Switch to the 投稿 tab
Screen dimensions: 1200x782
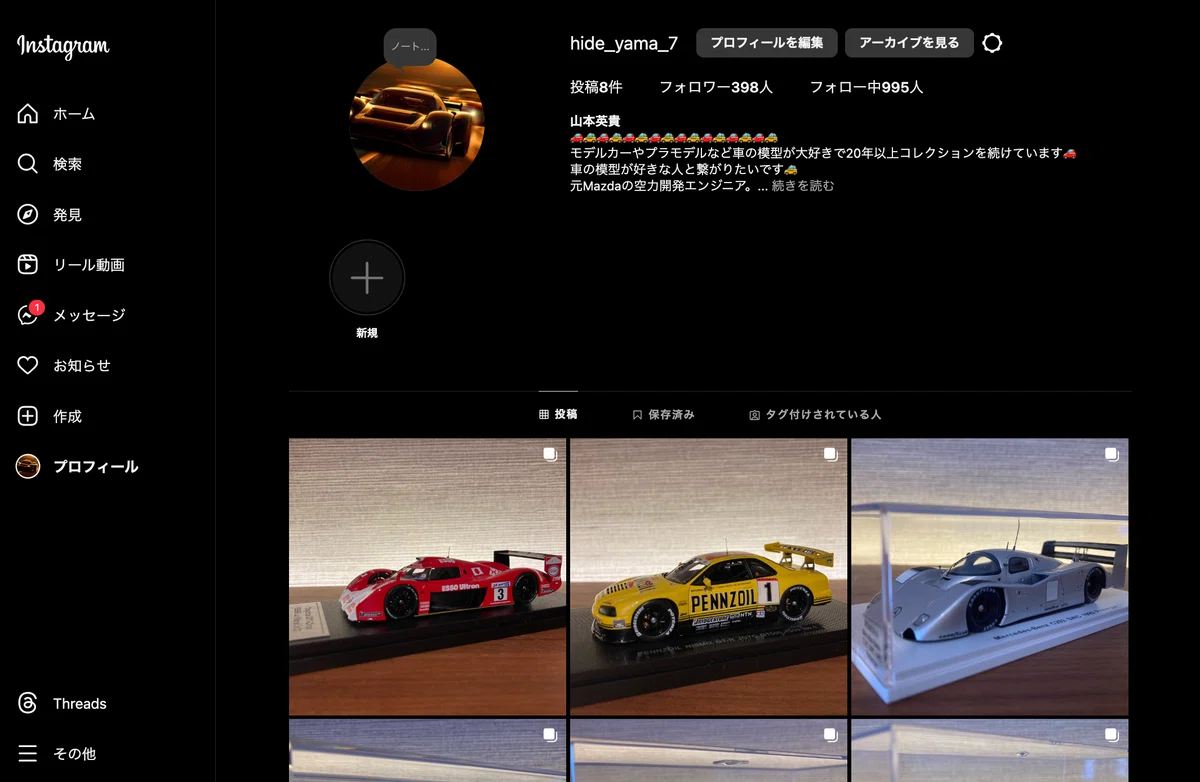[558, 414]
